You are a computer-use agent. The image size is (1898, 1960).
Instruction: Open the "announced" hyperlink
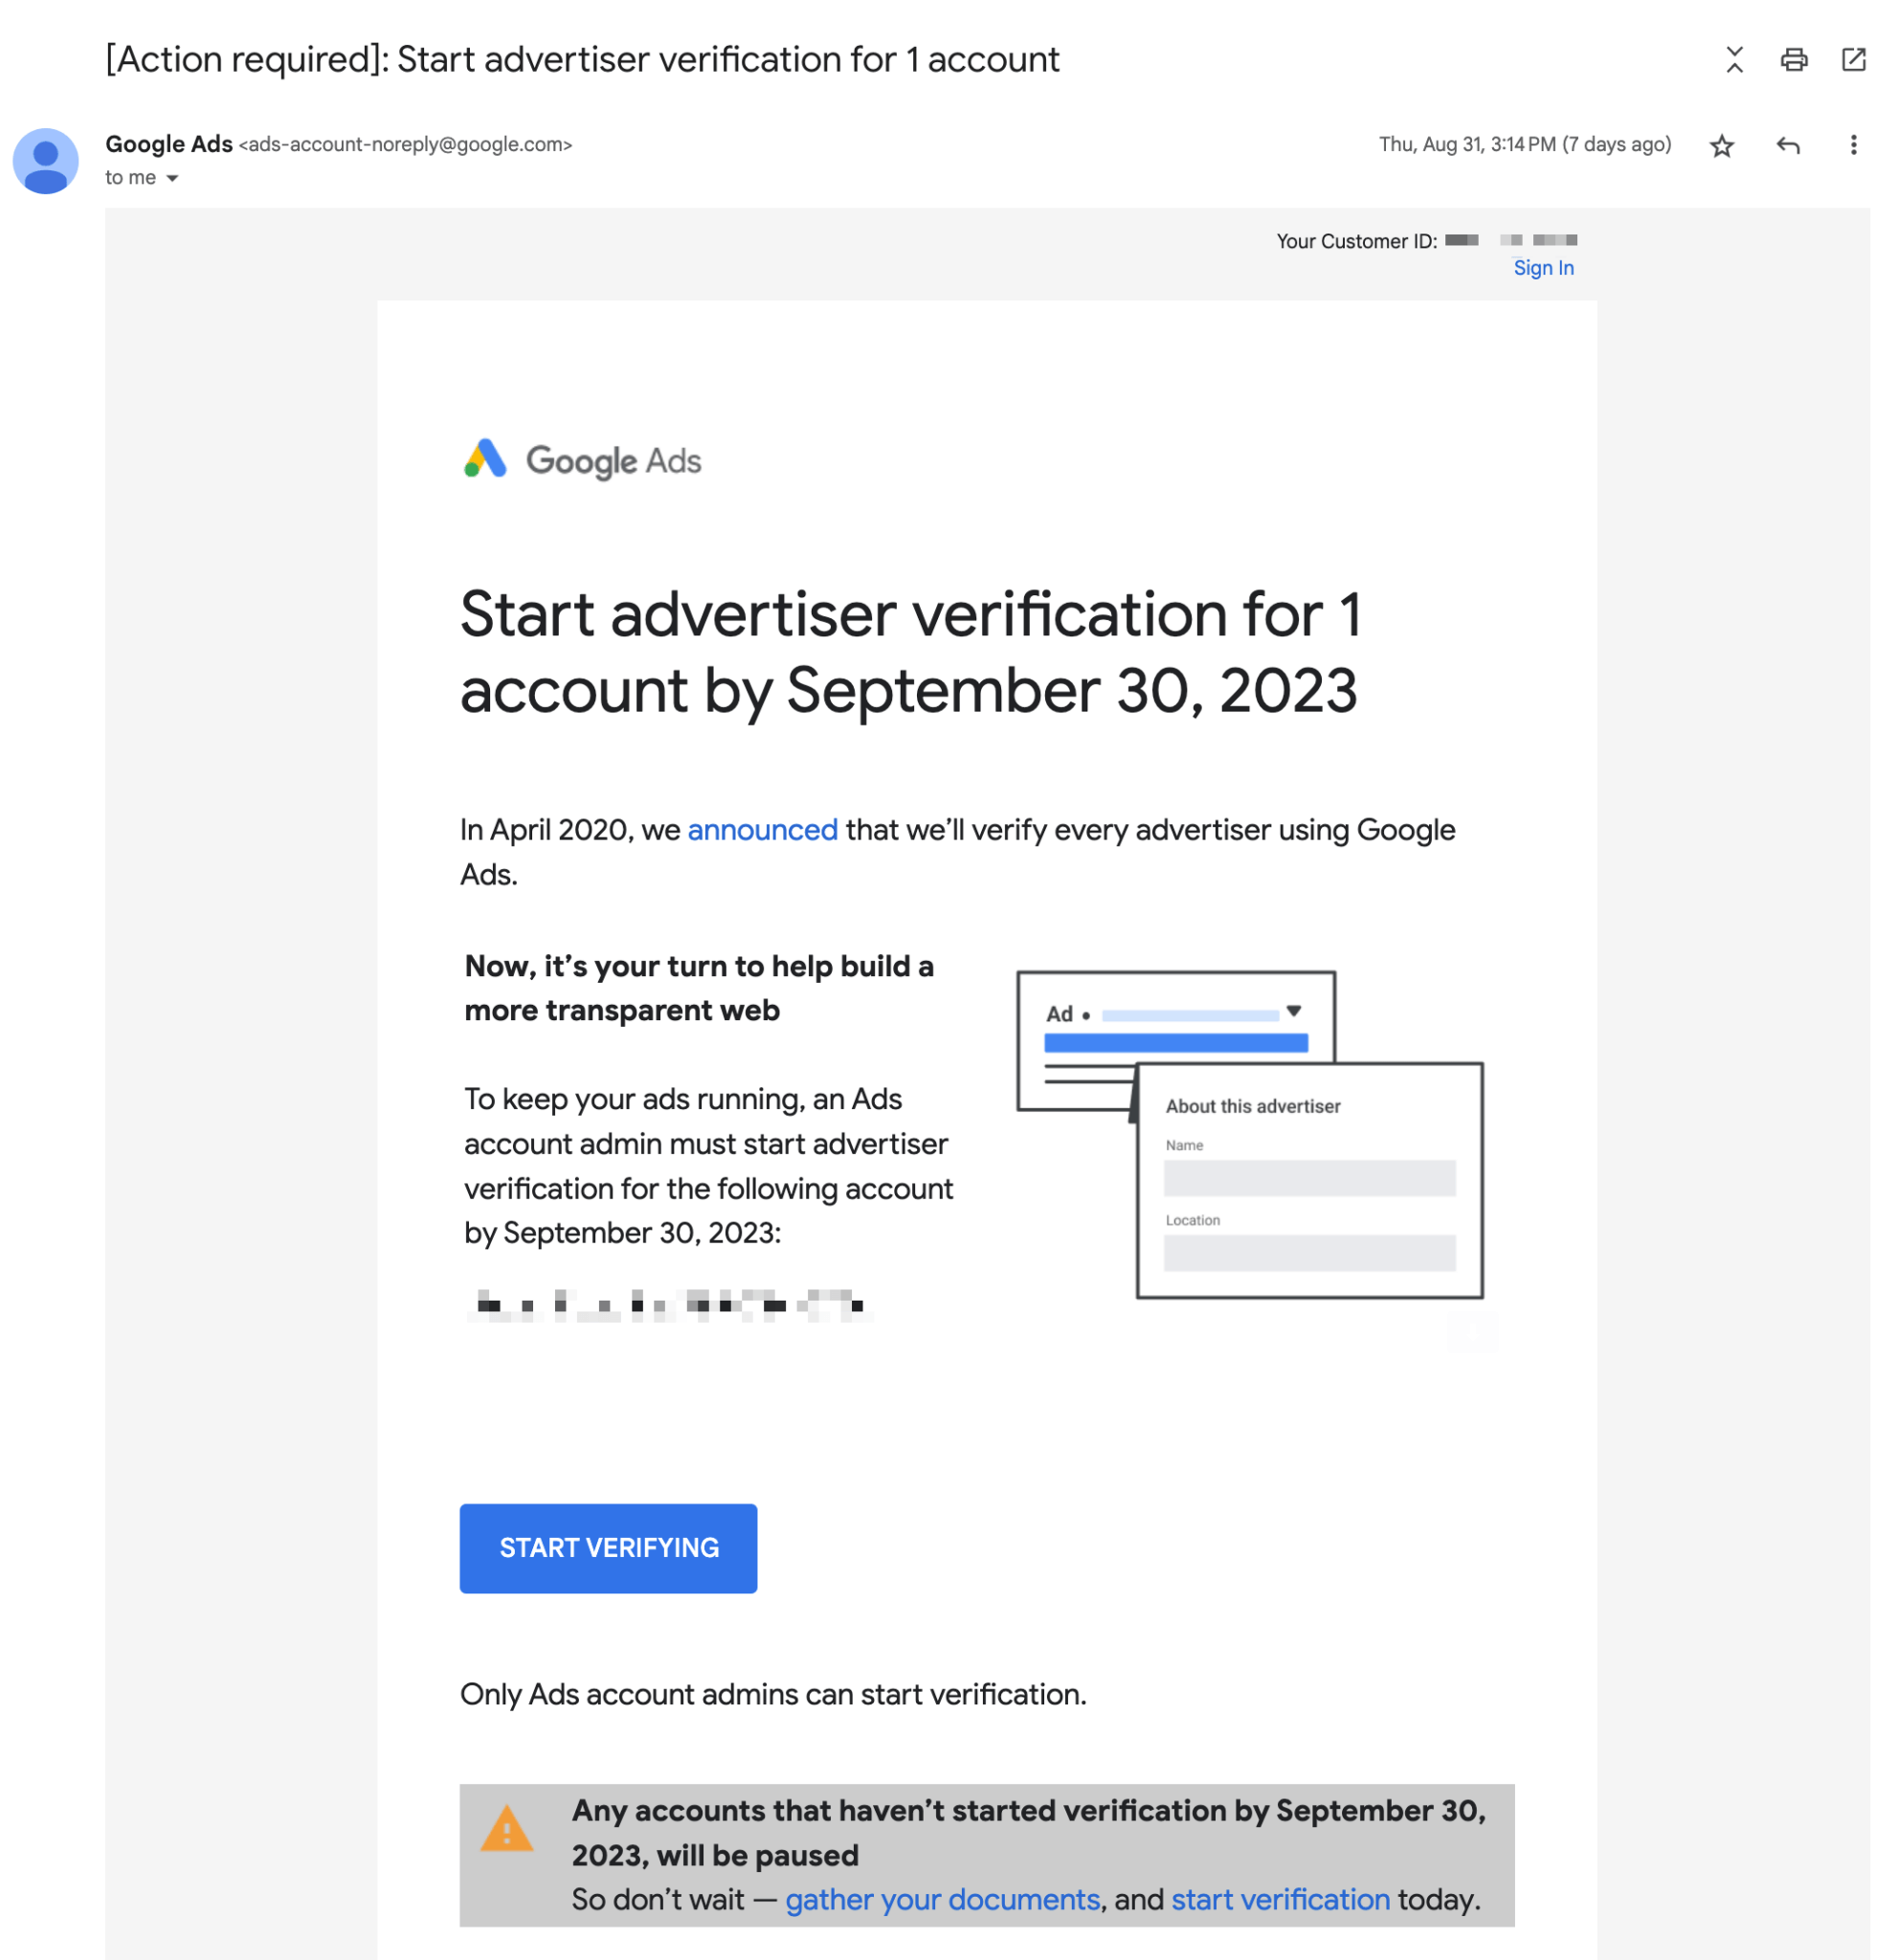click(x=762, y=829)
